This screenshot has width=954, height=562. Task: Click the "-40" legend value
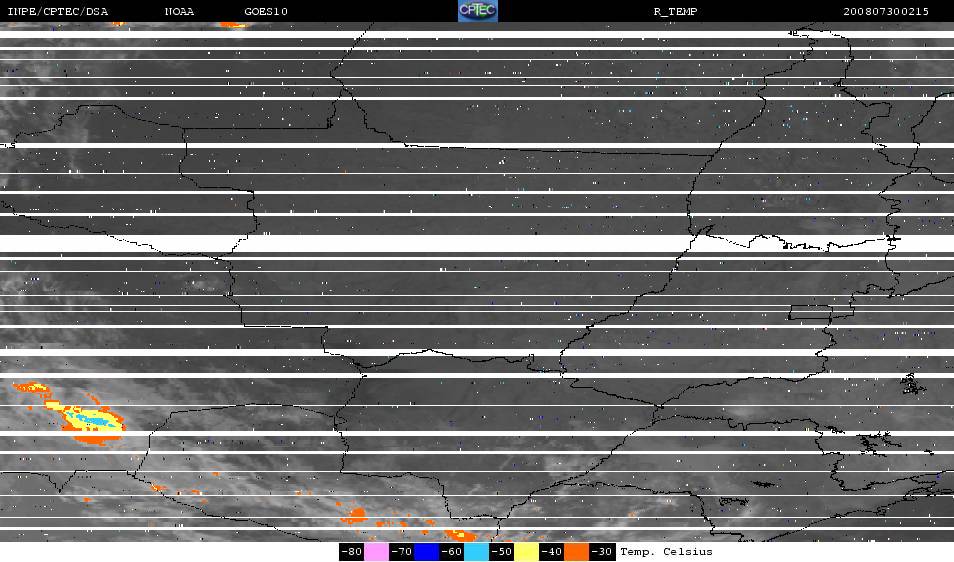[551, 552]
